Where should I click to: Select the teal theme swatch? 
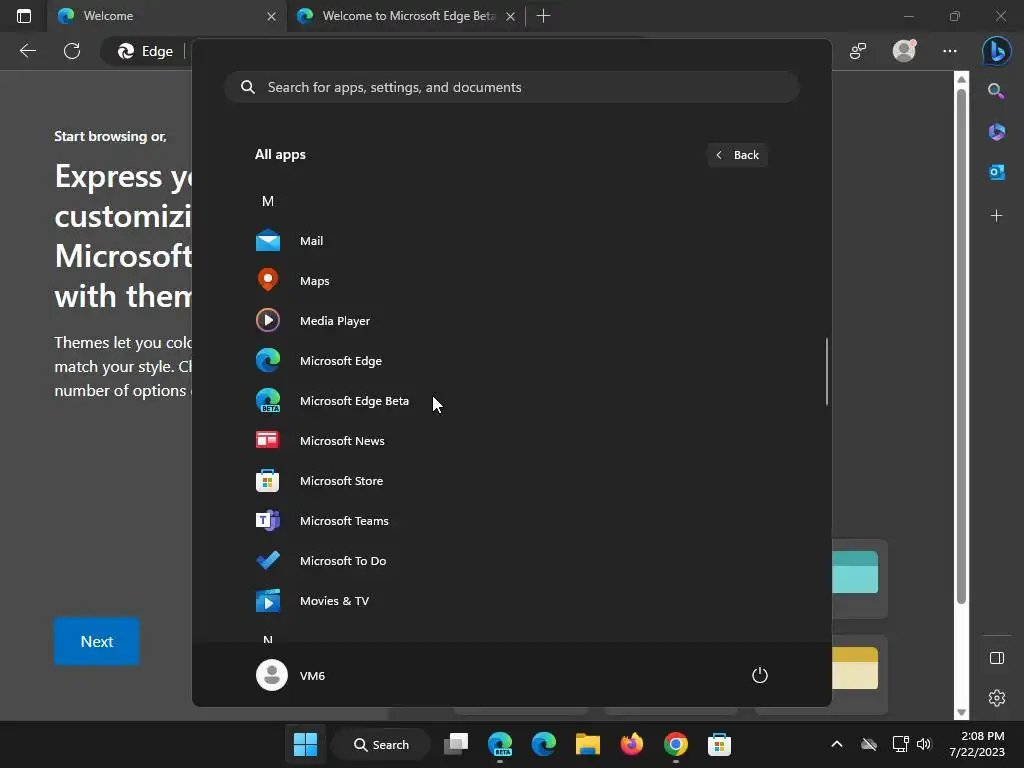click(x=855, y=572)
